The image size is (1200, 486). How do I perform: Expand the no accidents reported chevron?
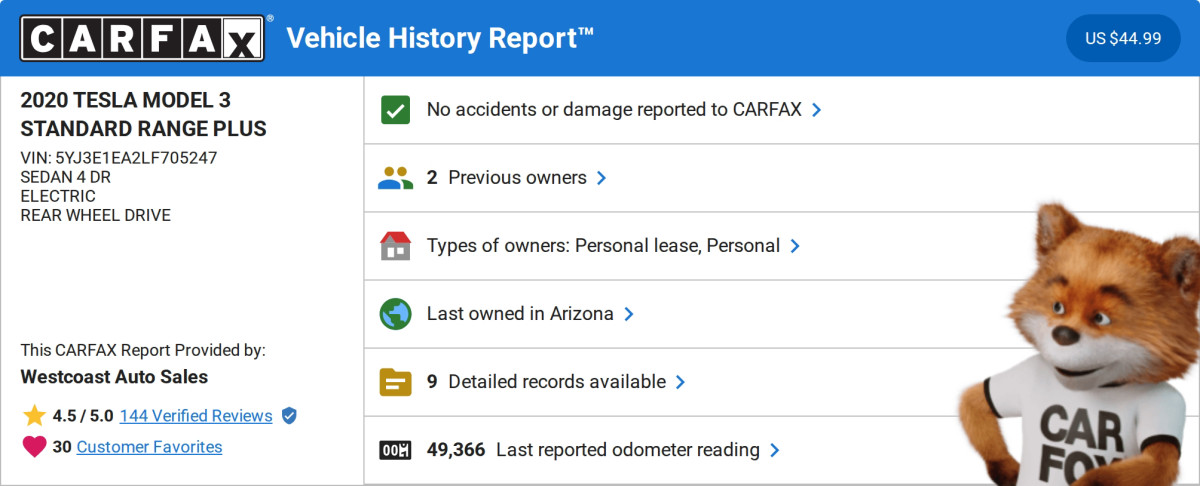(816, 110)
